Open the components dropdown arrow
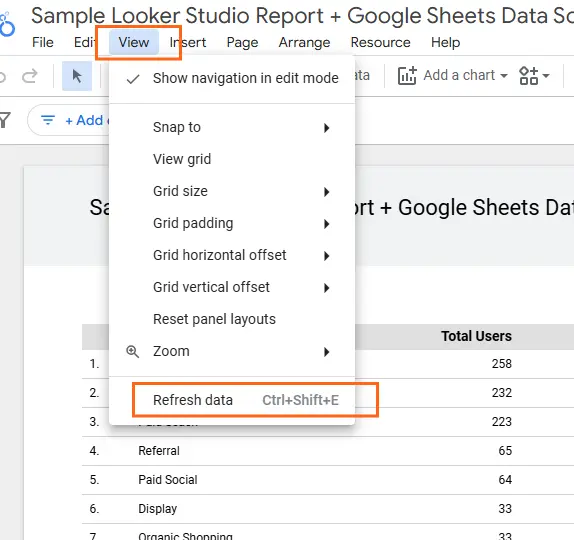Viewport: 574px width, 540px height. pos(546,76)
